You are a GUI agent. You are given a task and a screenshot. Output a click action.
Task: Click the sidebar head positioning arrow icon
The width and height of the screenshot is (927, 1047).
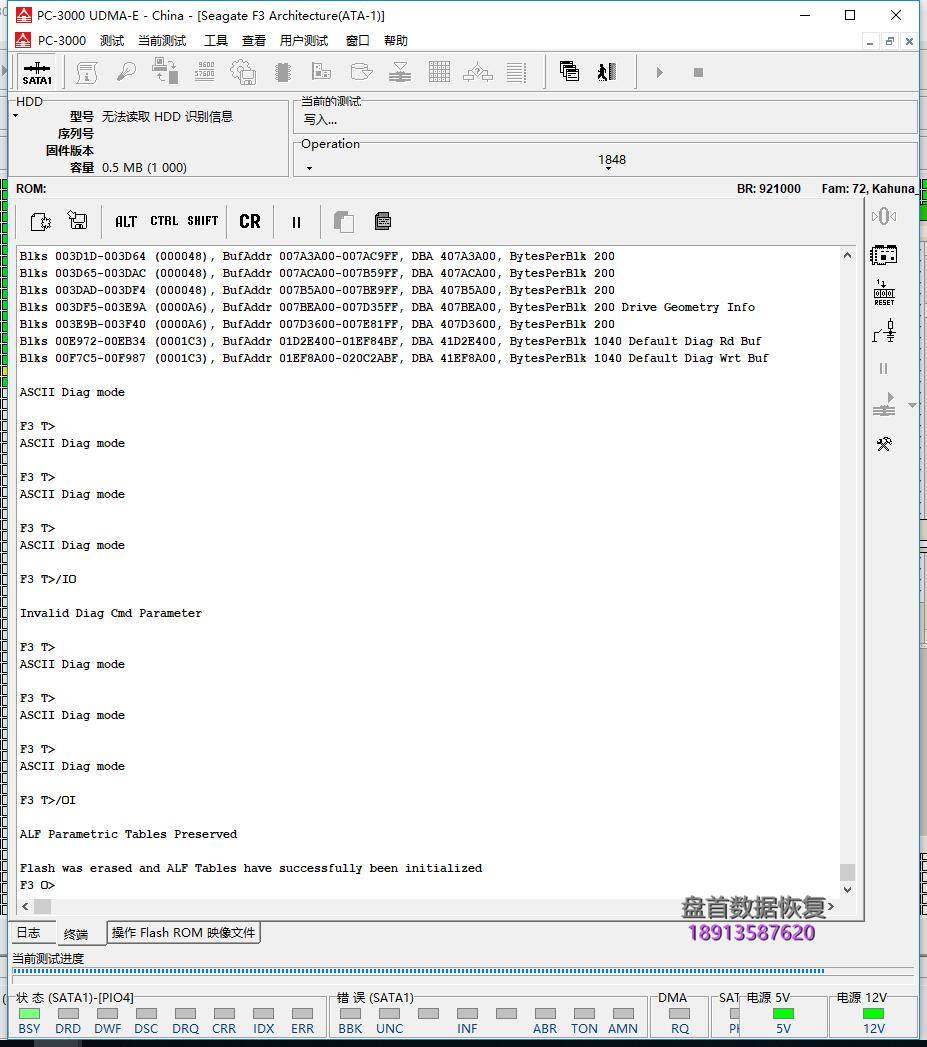(884, 405)
